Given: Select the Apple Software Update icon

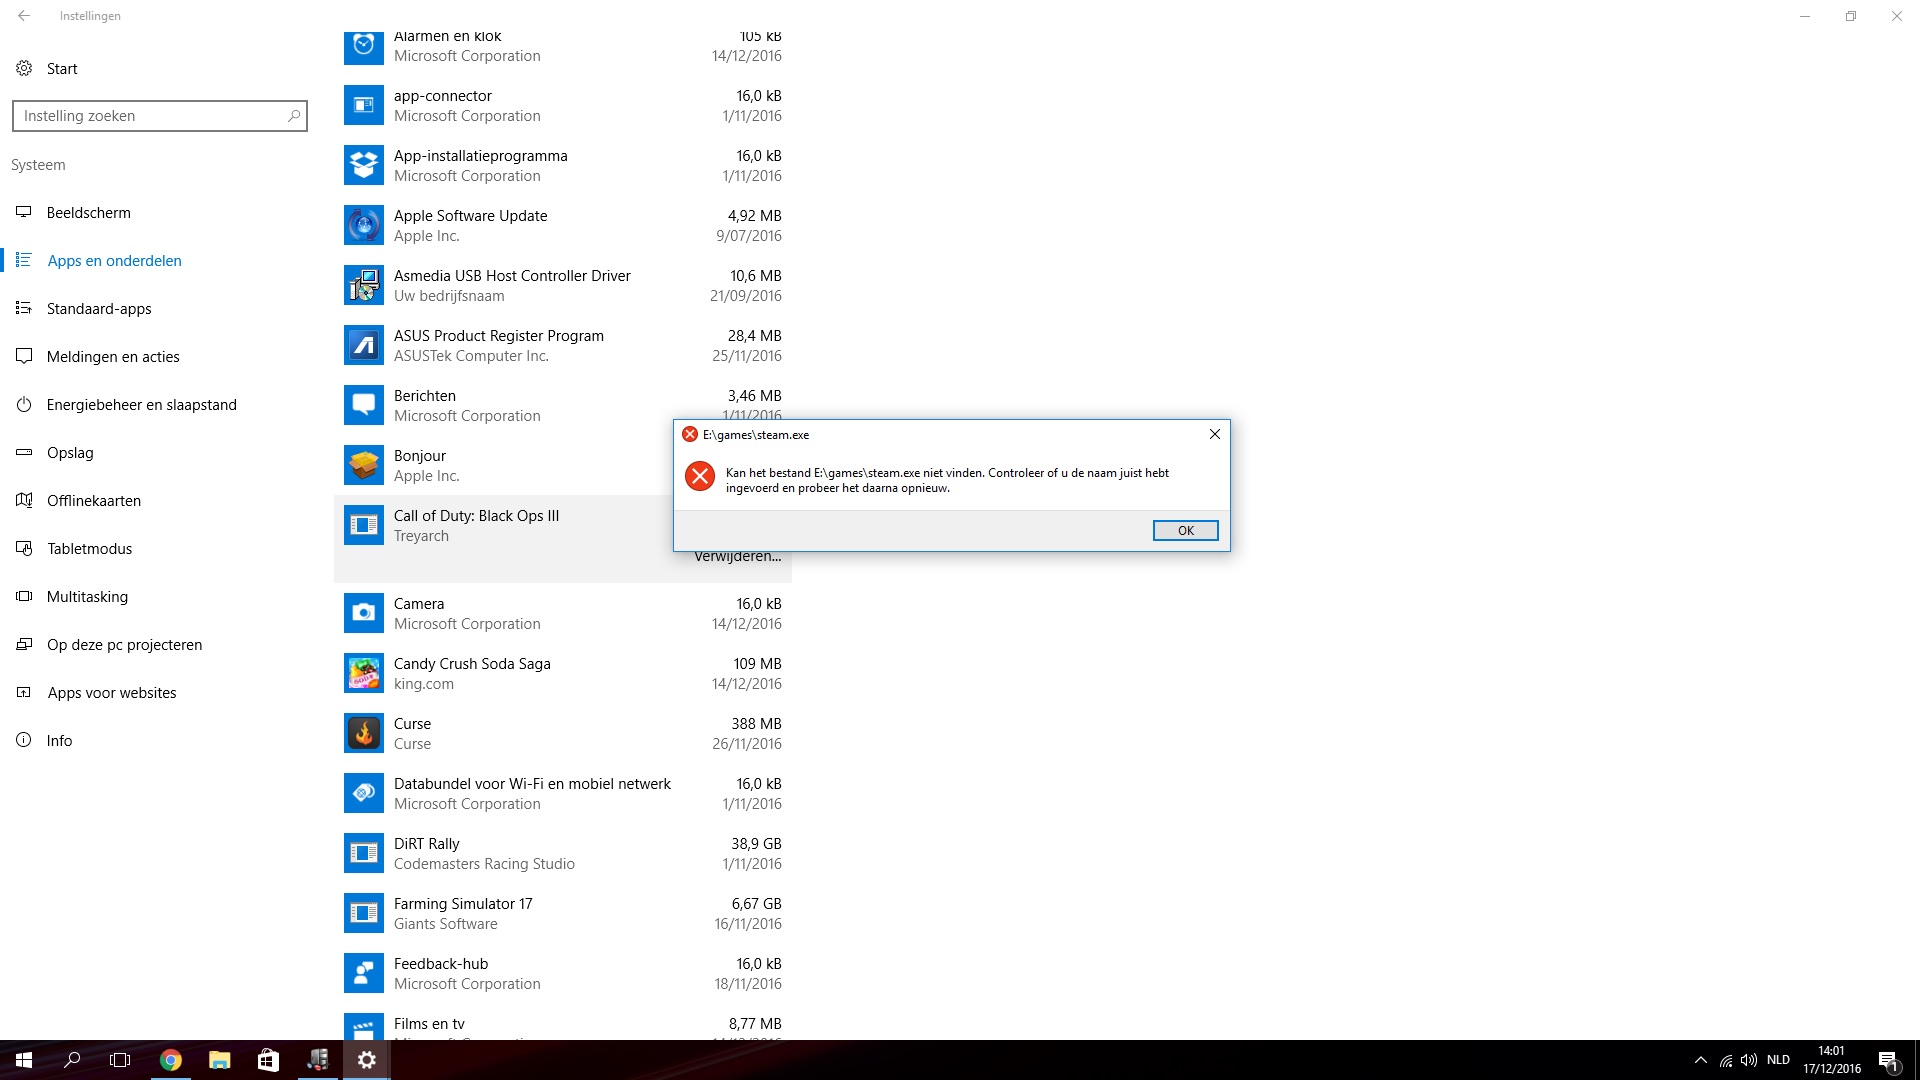Looking at the screenshot, I should pos(364,225).
